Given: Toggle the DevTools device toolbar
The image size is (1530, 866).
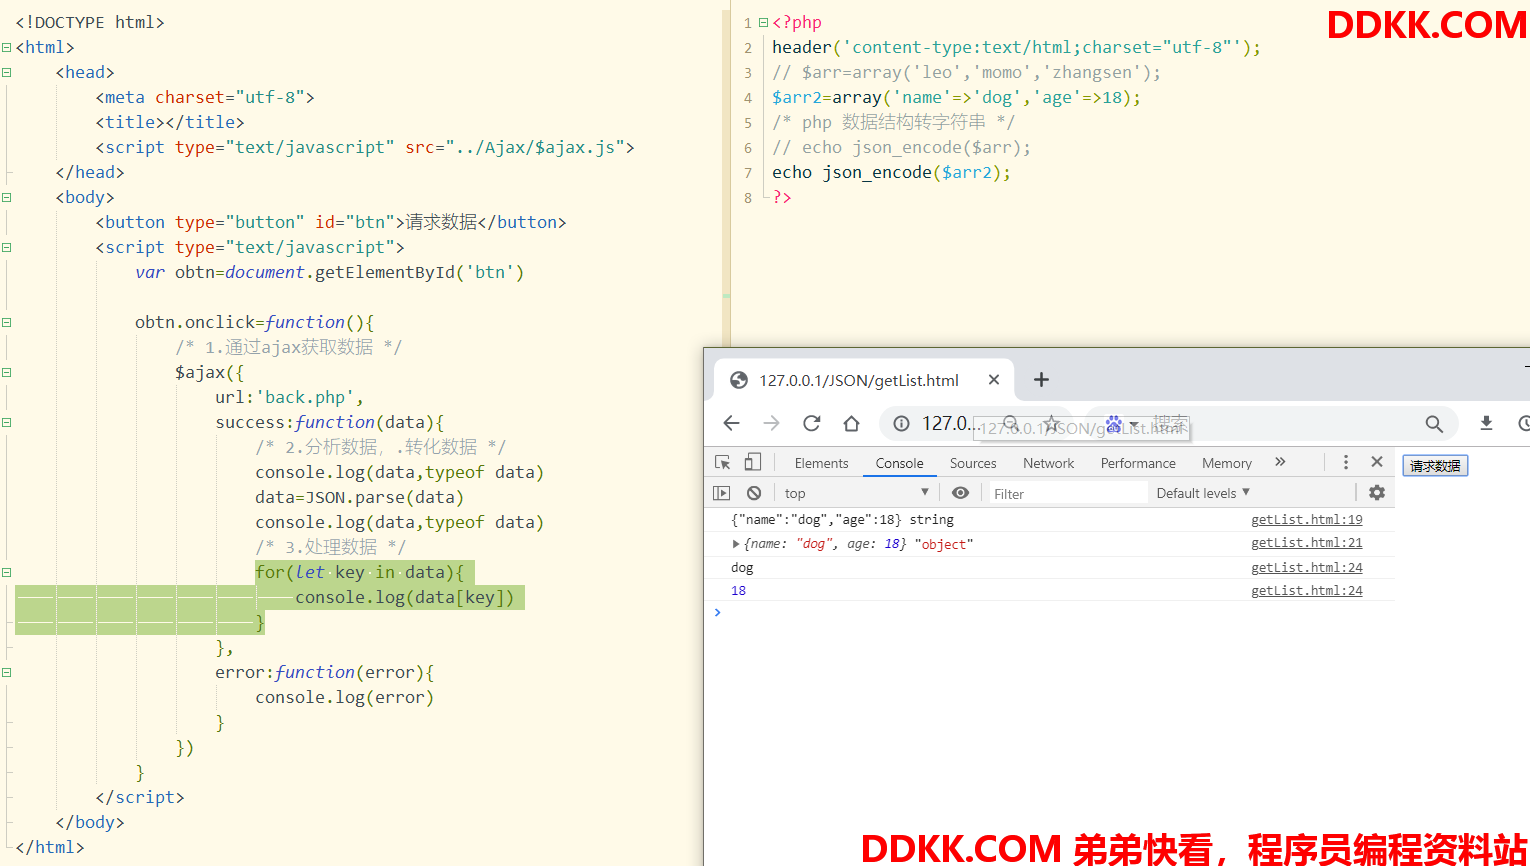Looking at the screenshot, I should (753, 462).
